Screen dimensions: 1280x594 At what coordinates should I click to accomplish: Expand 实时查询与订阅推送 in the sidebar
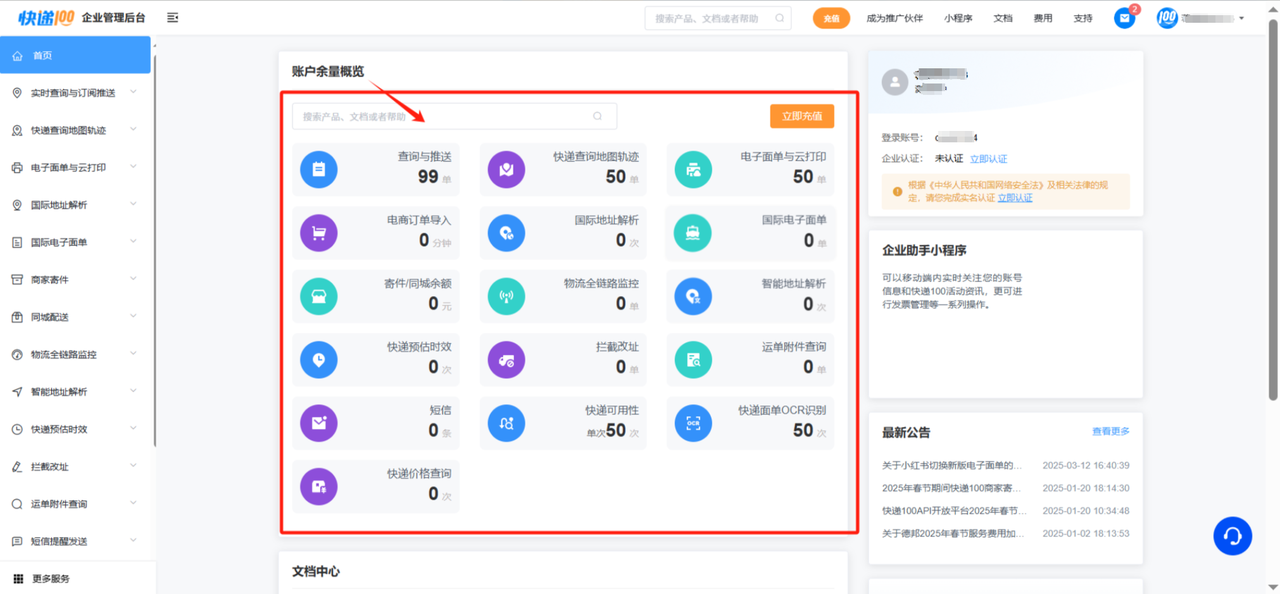click(77, 93)
